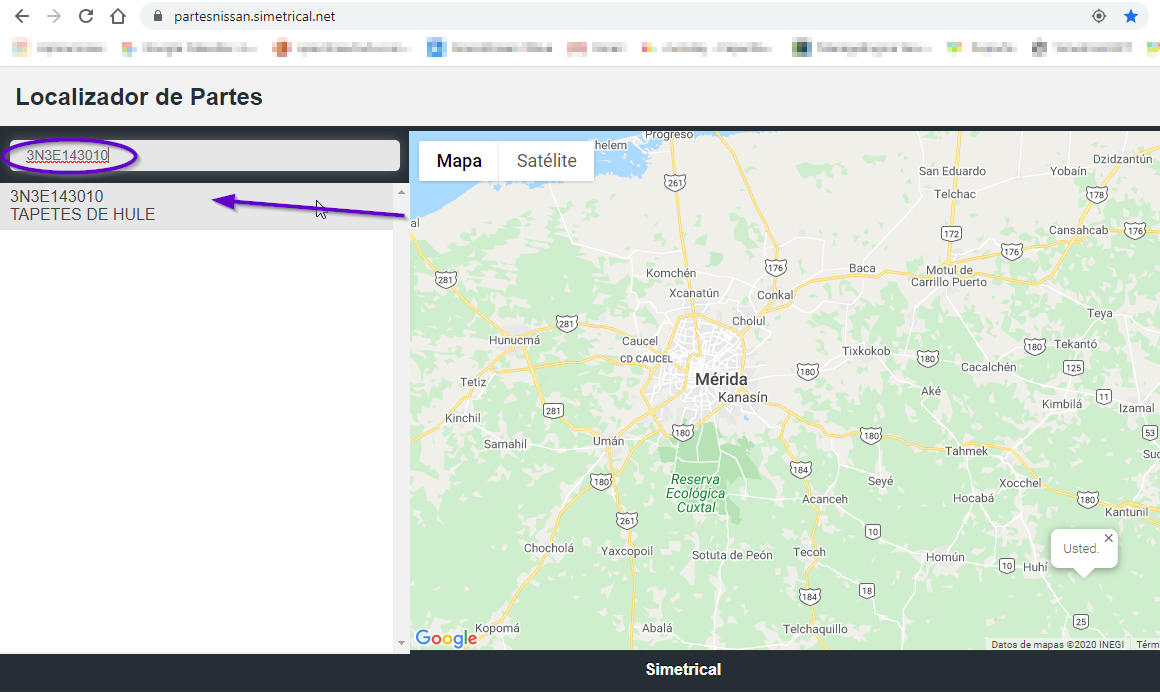Screen dimensions: 1160x692
Task: Click the Caucel label on map
Action: [640, 341]
